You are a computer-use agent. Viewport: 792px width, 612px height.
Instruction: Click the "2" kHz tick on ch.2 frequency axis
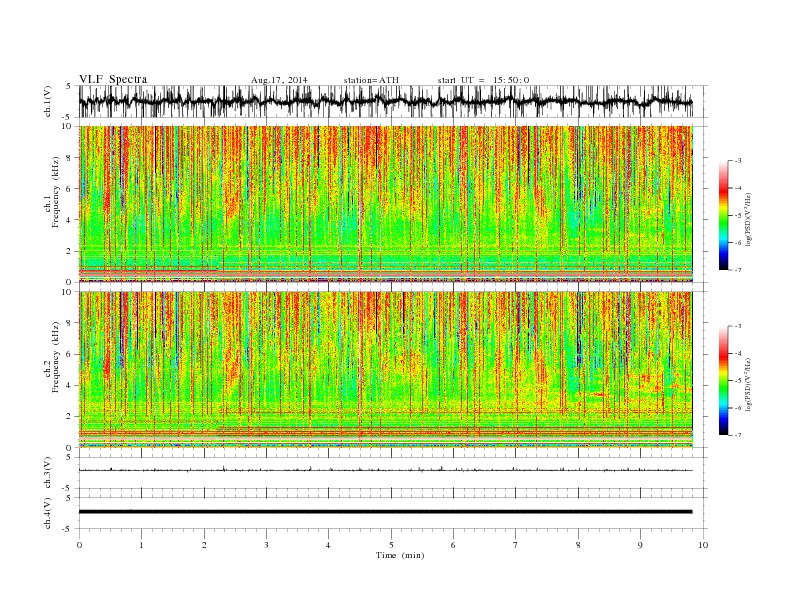[x=69, y=417]
